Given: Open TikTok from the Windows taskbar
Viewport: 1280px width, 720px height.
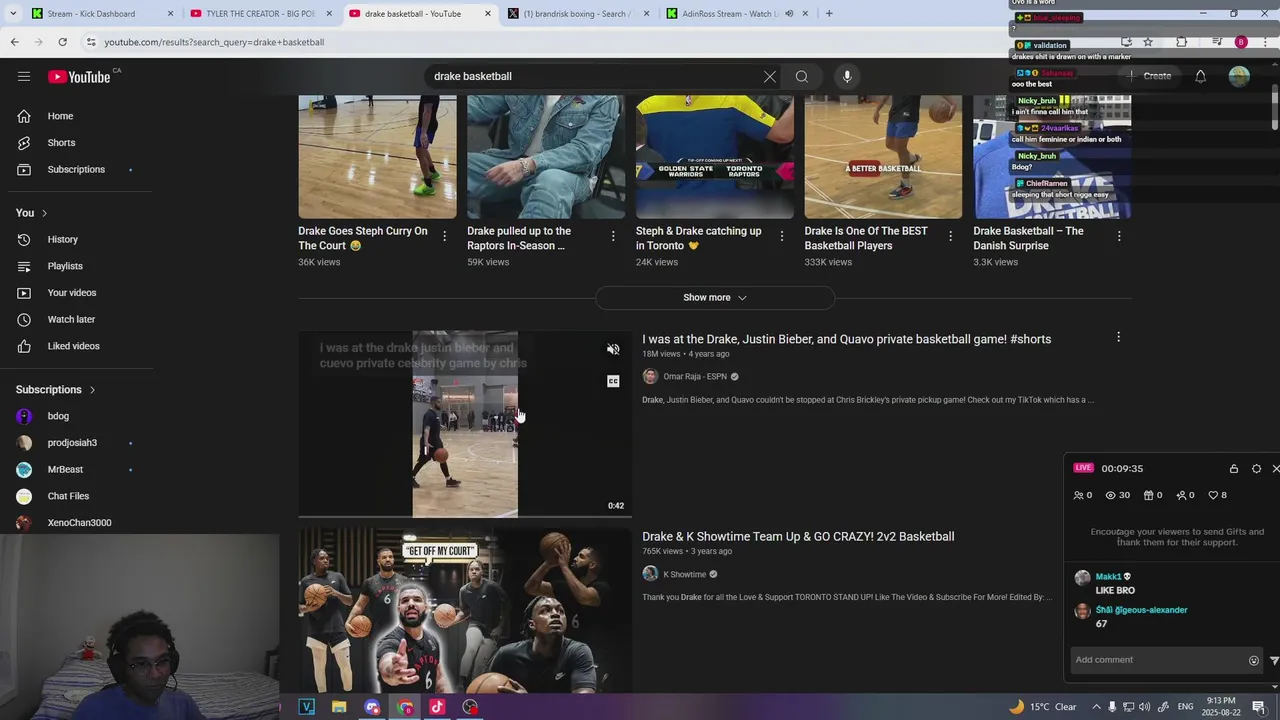Looking at the screenshot, I should [437, 707].
